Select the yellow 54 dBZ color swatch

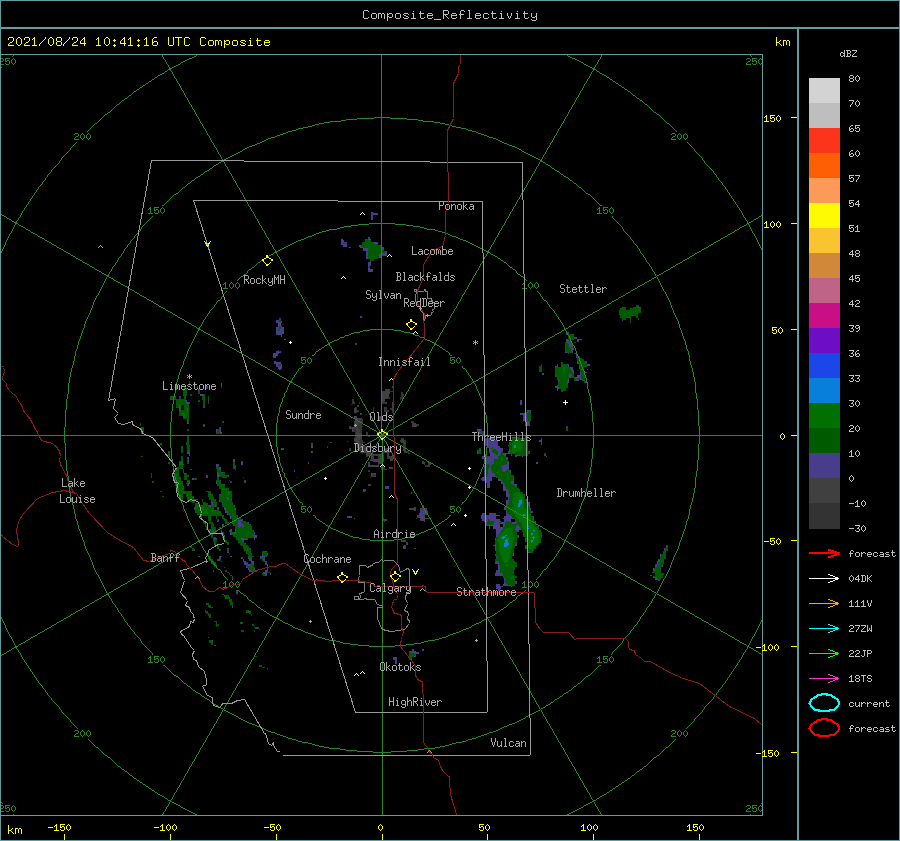pyautogui.click(x=824, y=216)
